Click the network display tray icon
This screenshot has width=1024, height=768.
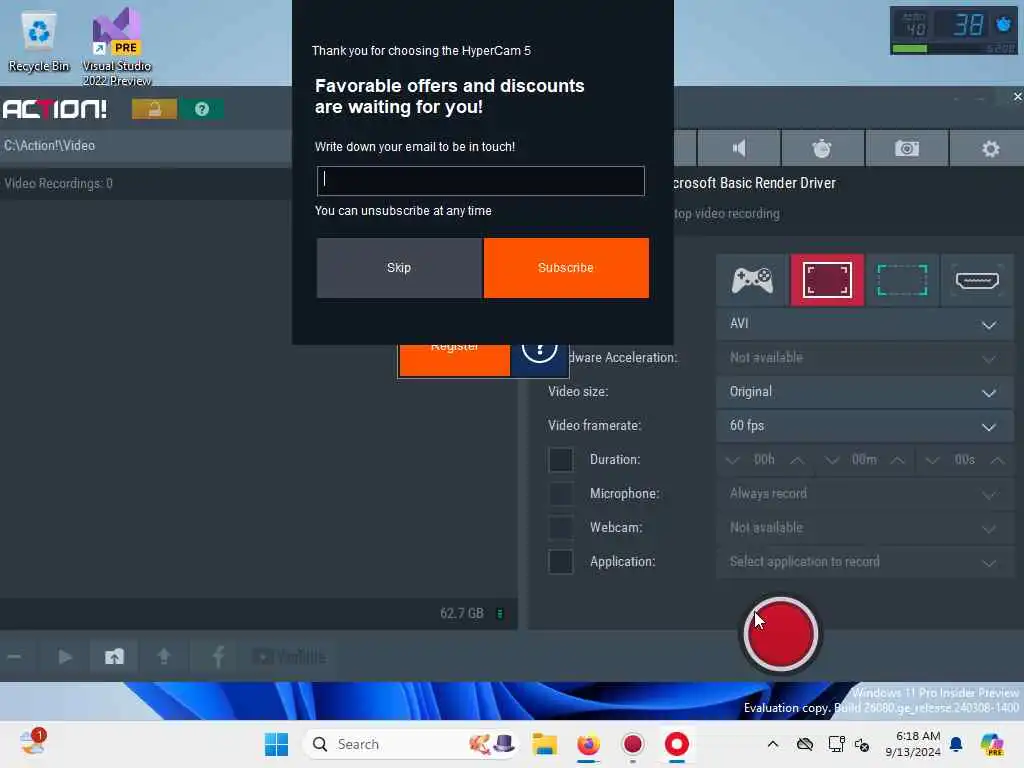(x=836, y=744)
